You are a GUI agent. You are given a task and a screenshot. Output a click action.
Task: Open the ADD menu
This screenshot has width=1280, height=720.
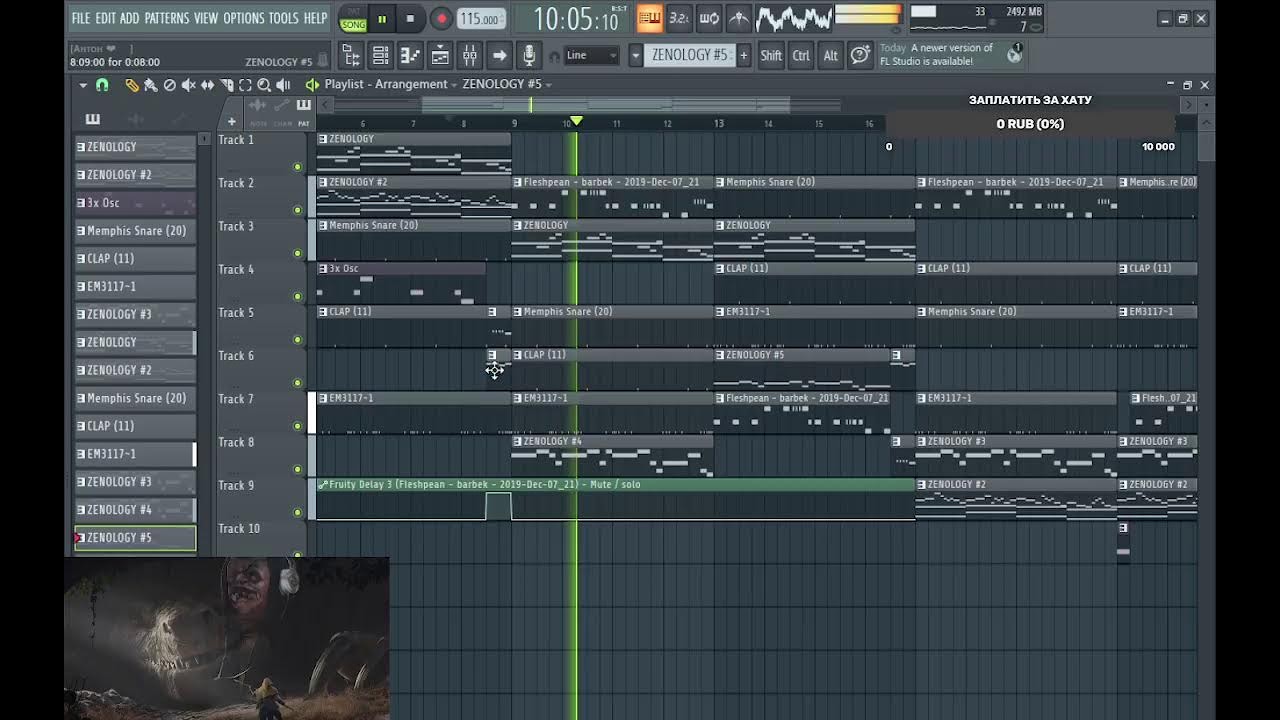[x=130, y=18]
